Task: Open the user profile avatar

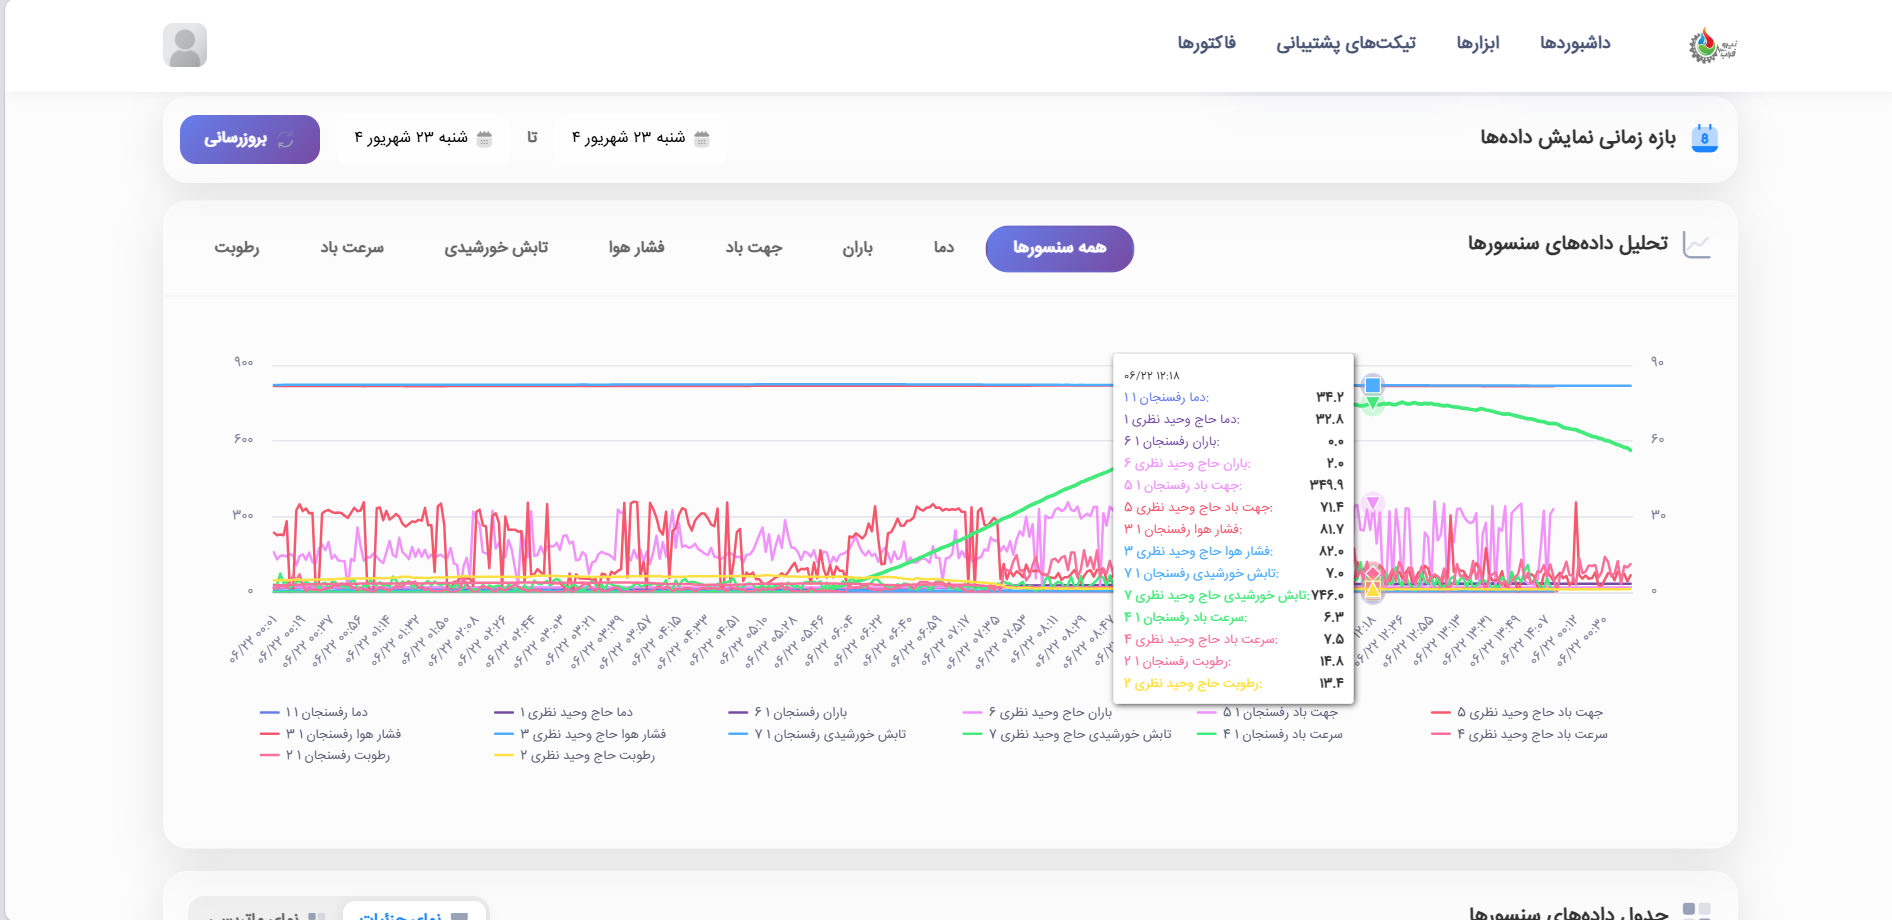Action: [x=185, y=45]
